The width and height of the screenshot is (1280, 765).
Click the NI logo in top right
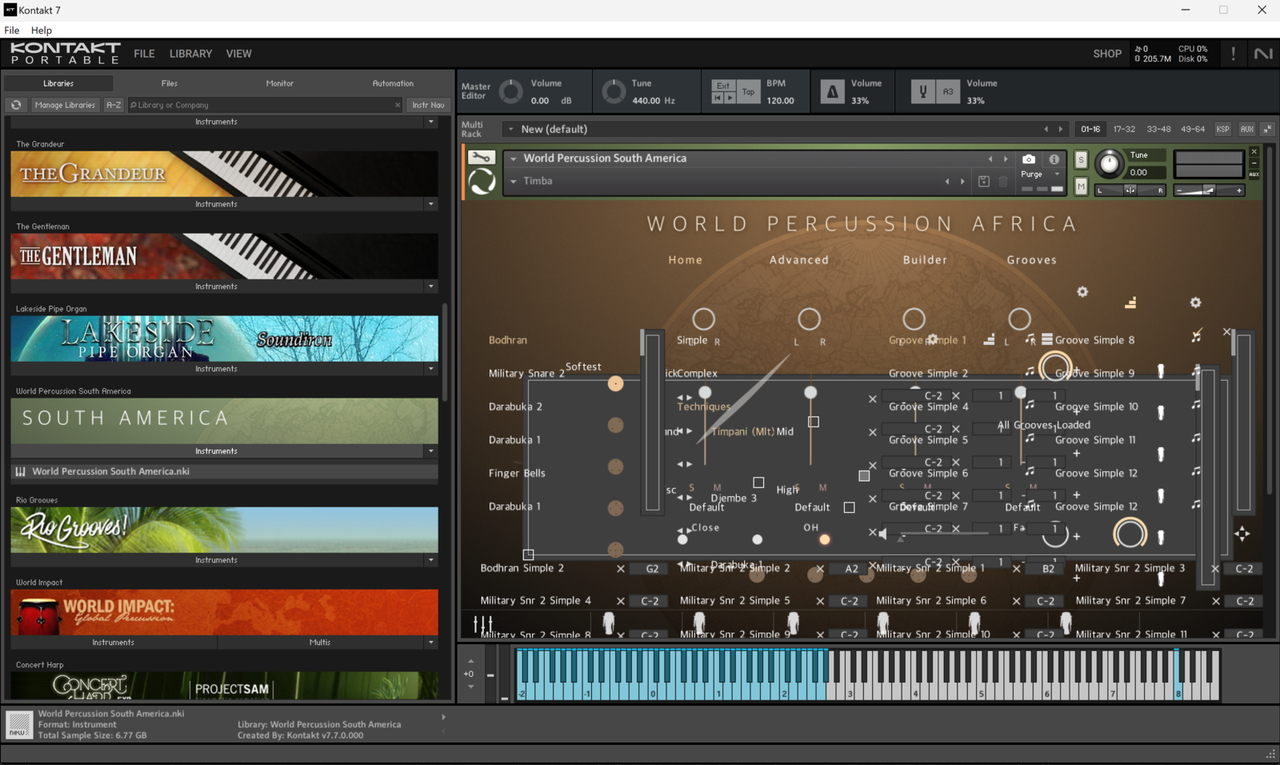point(1265,54)
